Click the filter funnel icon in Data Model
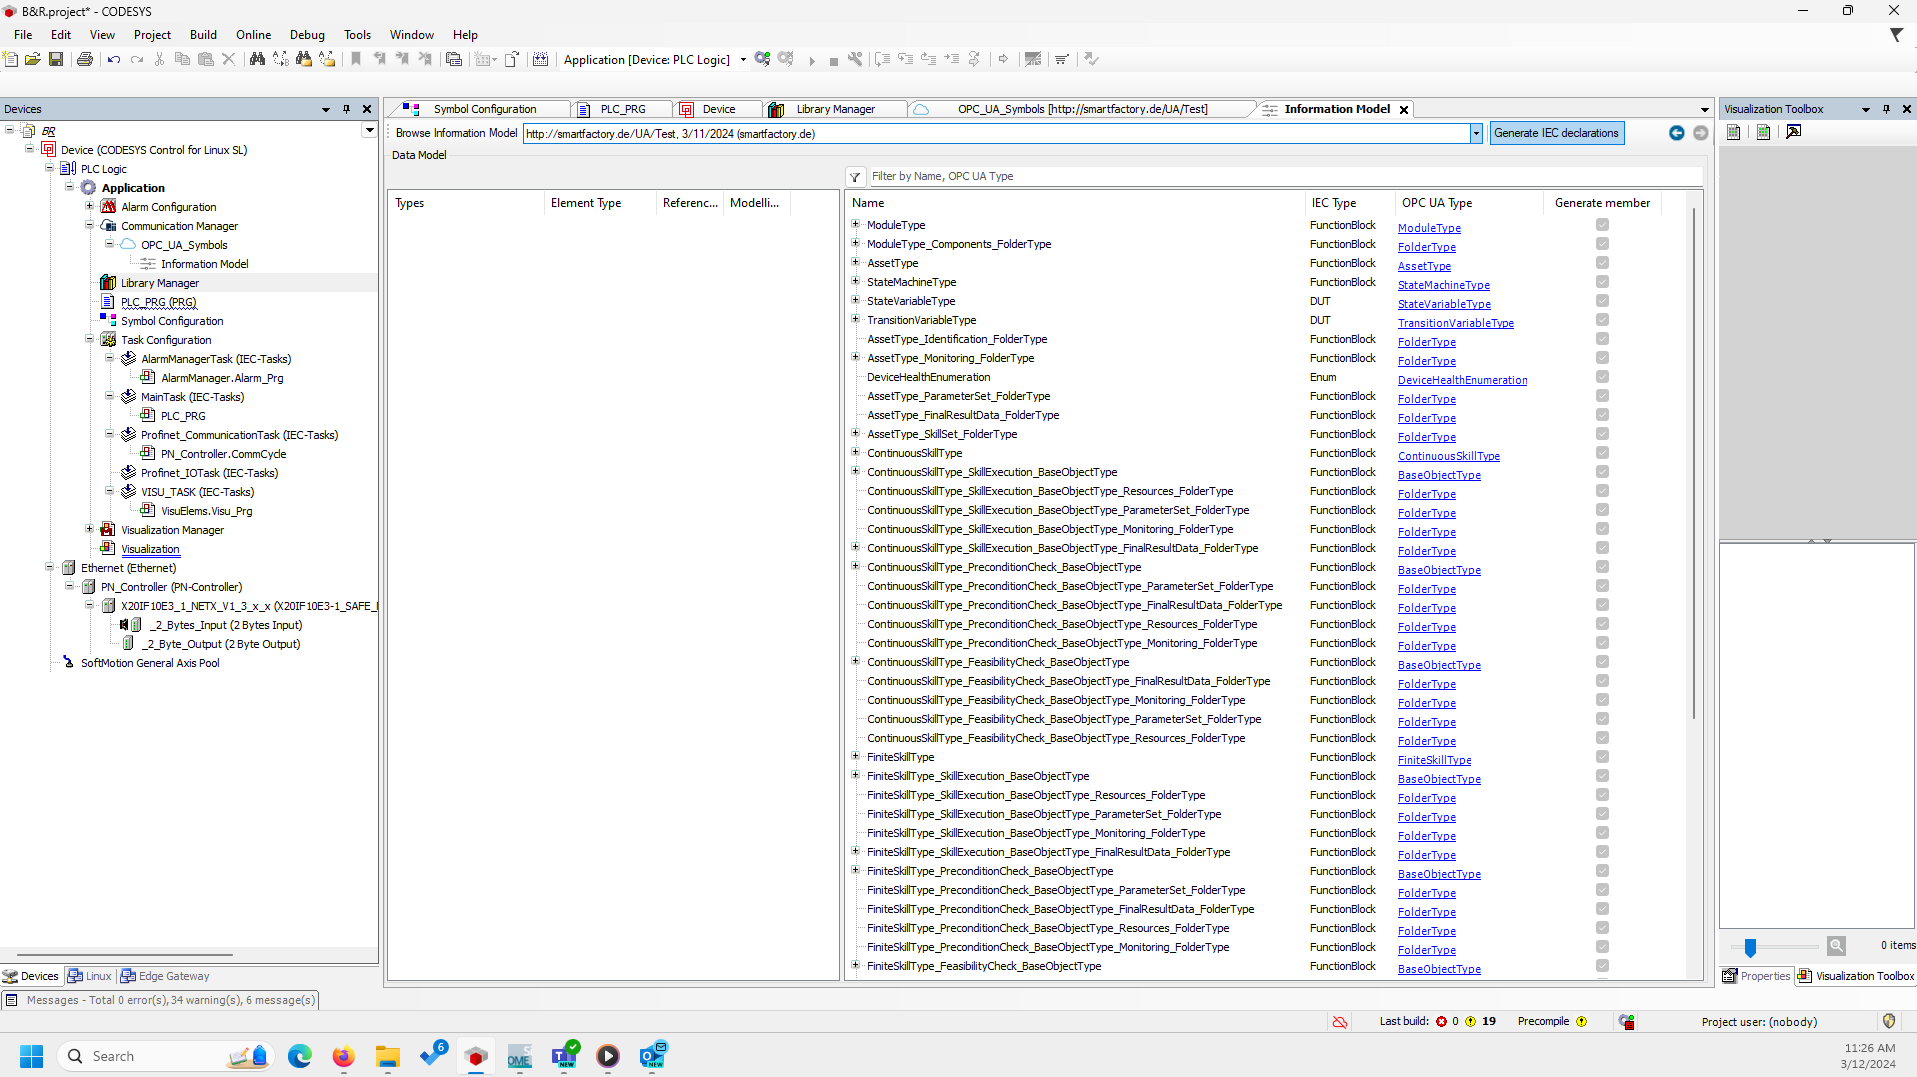The width and height of the screenshot is (1917, 1077). (x=855, y=177)
